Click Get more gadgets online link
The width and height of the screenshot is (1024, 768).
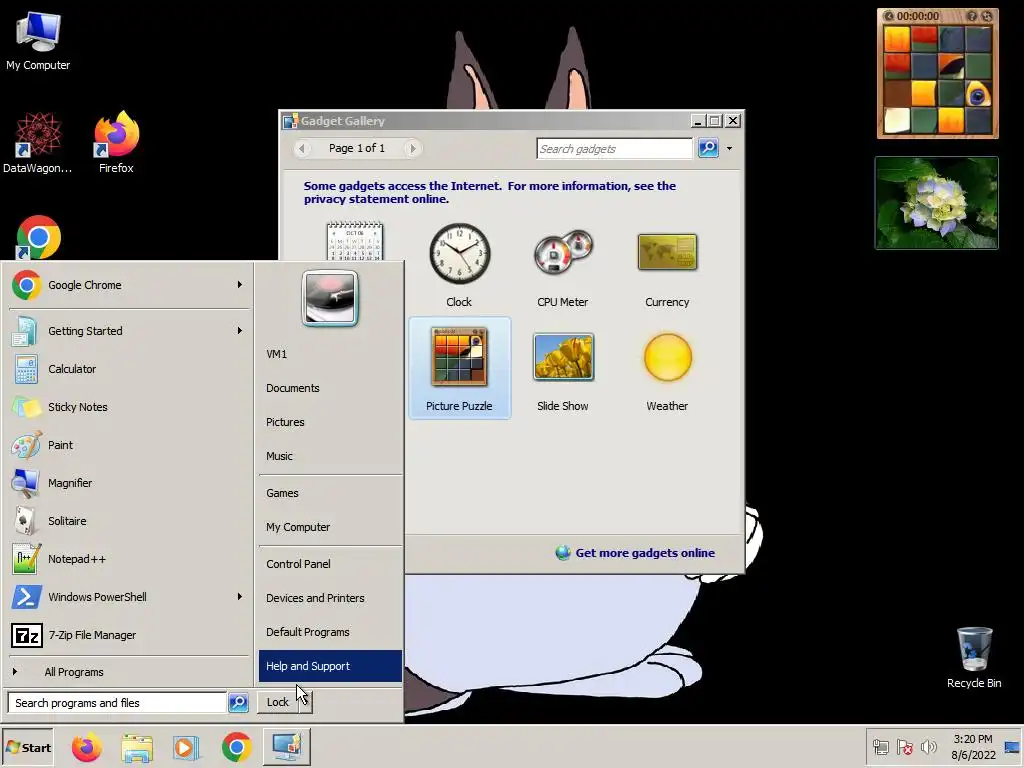pos(645,553)
